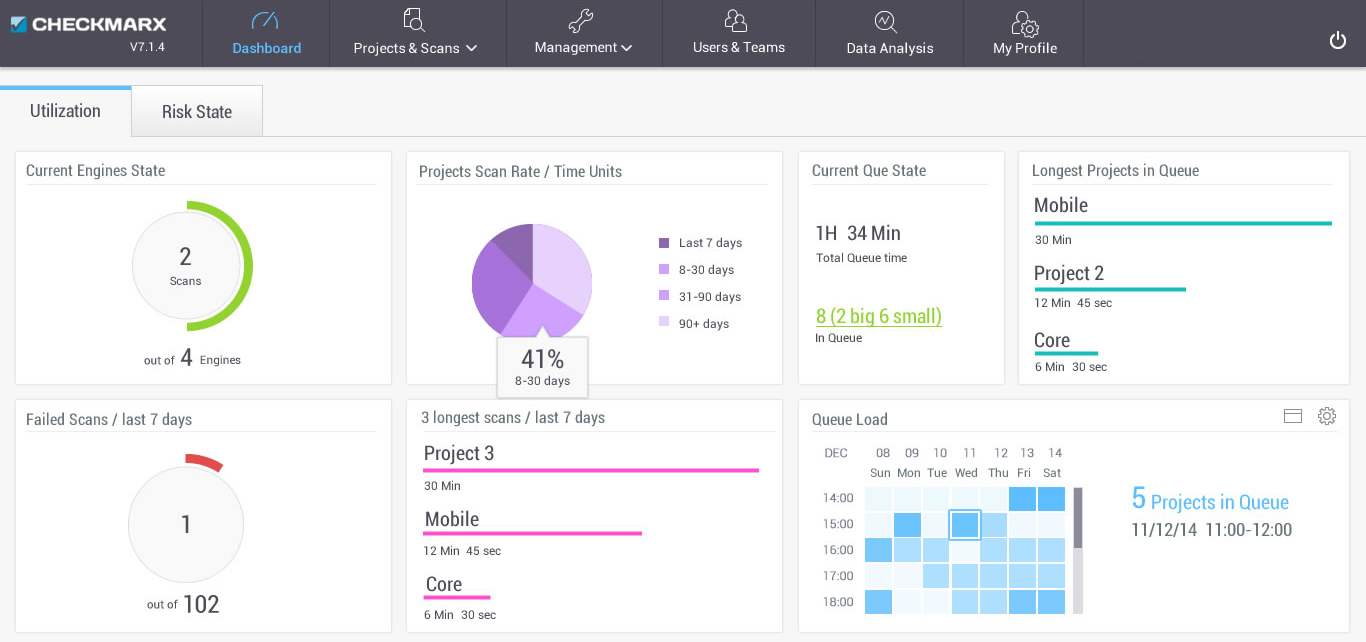This screenshot has width=1366, height=642.
Task: Select the highlighted Wed 15:00 heatmap cell
Action: pyautogui.click(x=965, y=524)
